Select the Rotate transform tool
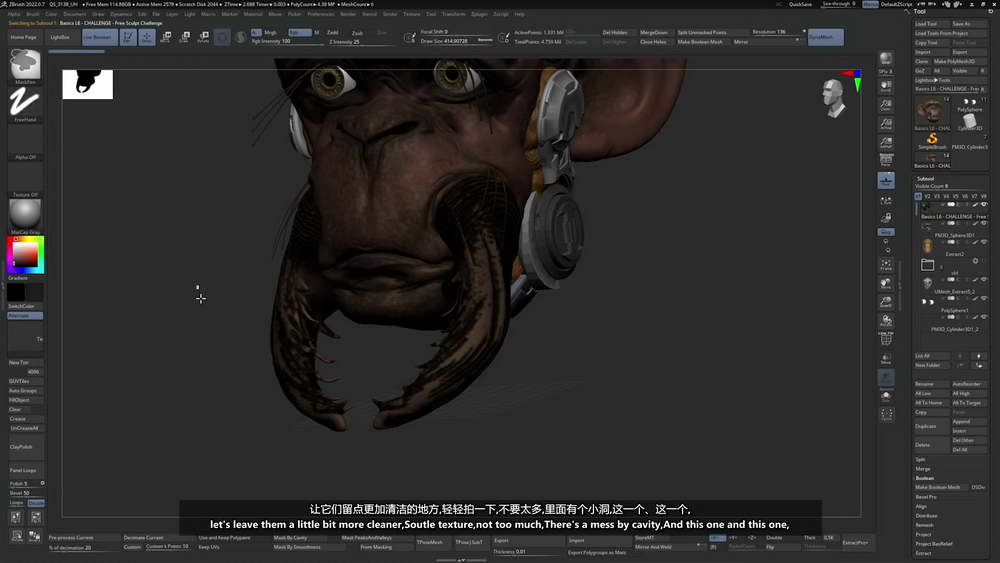The height and width of the screenshot is (563, 1000). click(203, 37)
